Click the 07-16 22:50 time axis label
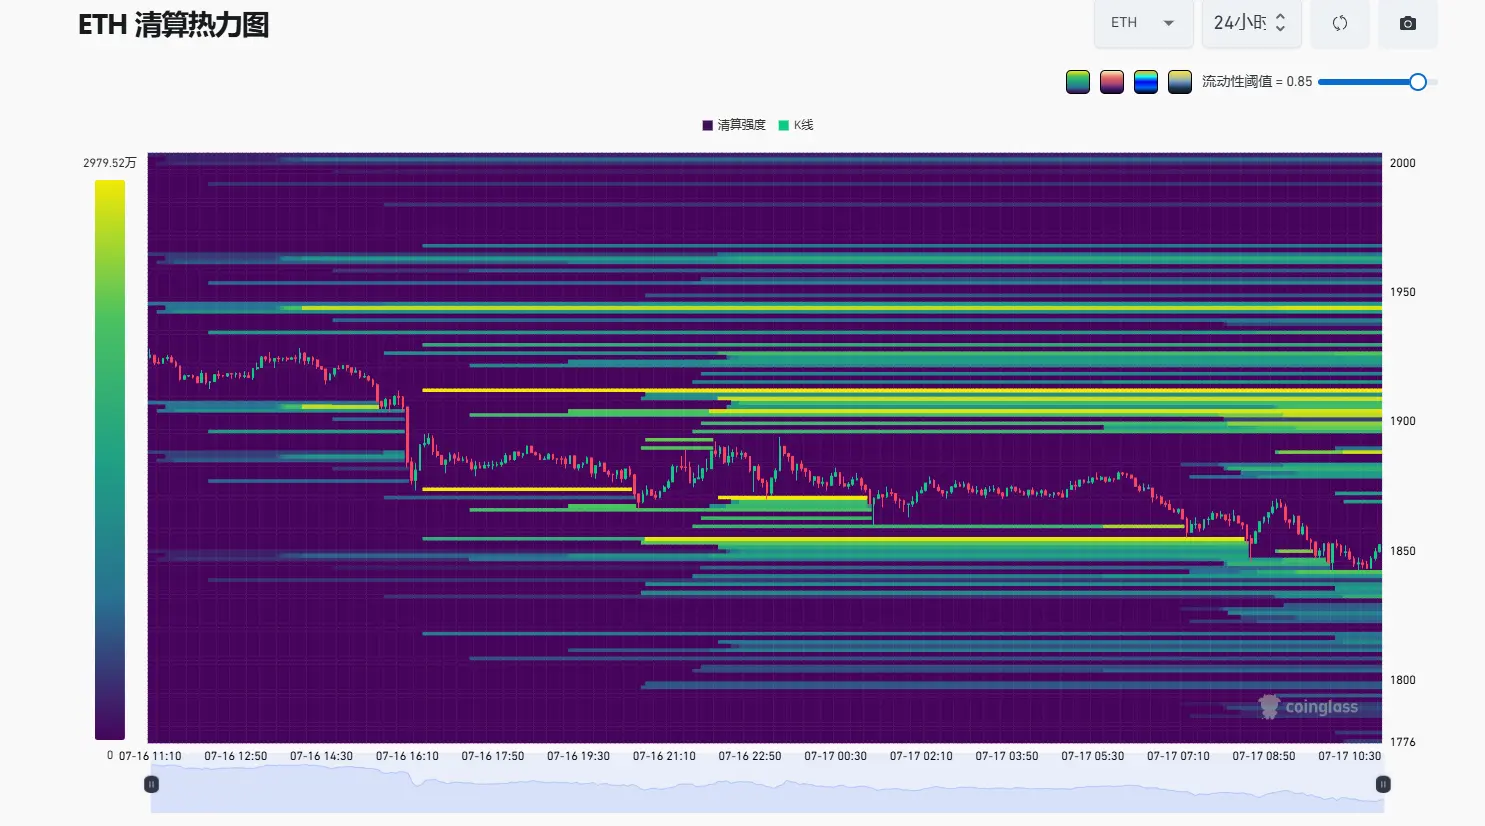 (750, 756)
